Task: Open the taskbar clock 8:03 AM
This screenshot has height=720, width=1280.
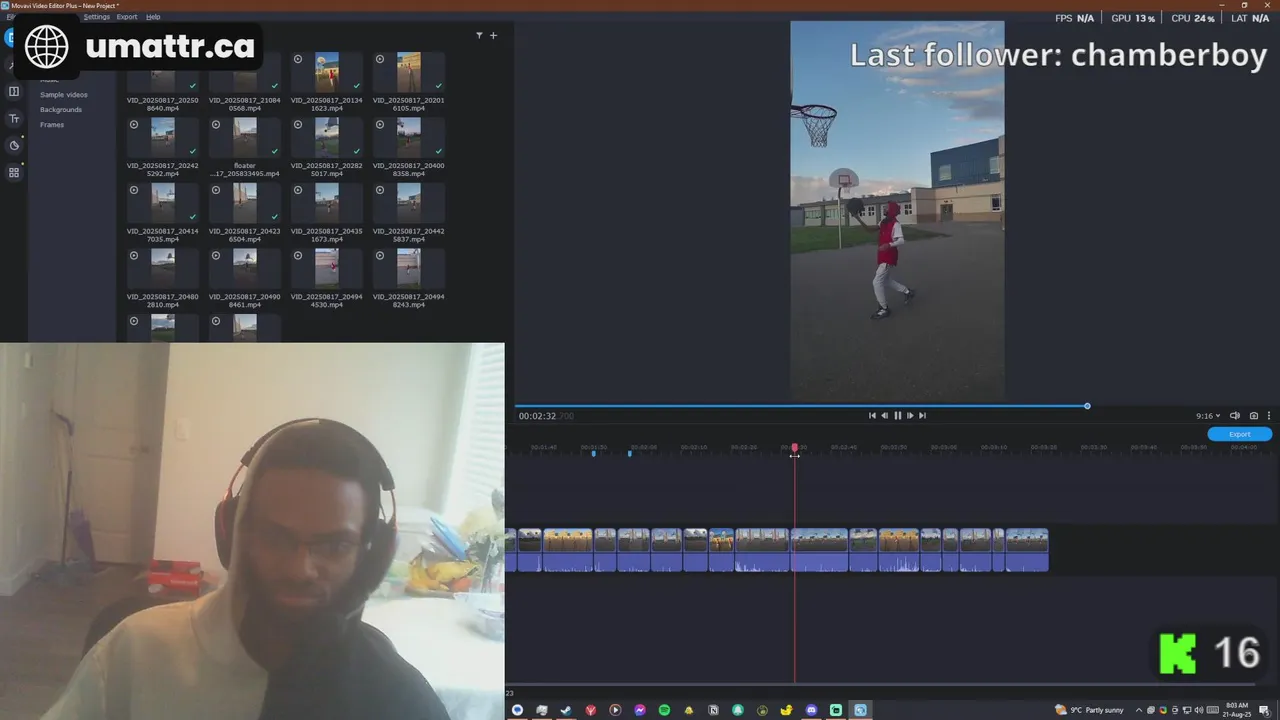Action: click(x=1236, y=710)
